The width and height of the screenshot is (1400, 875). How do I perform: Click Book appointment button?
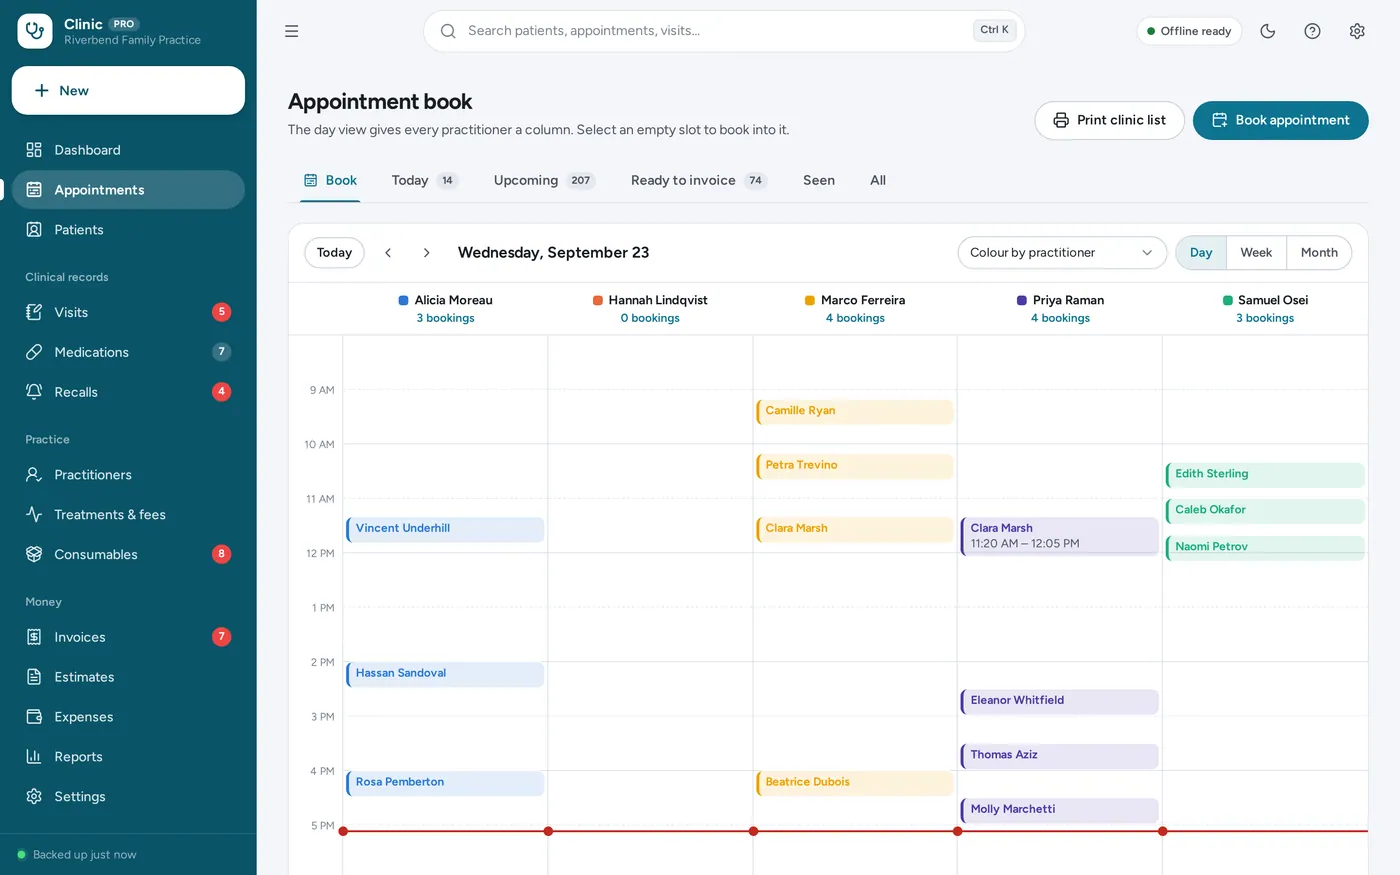[x=1280, y=120]
